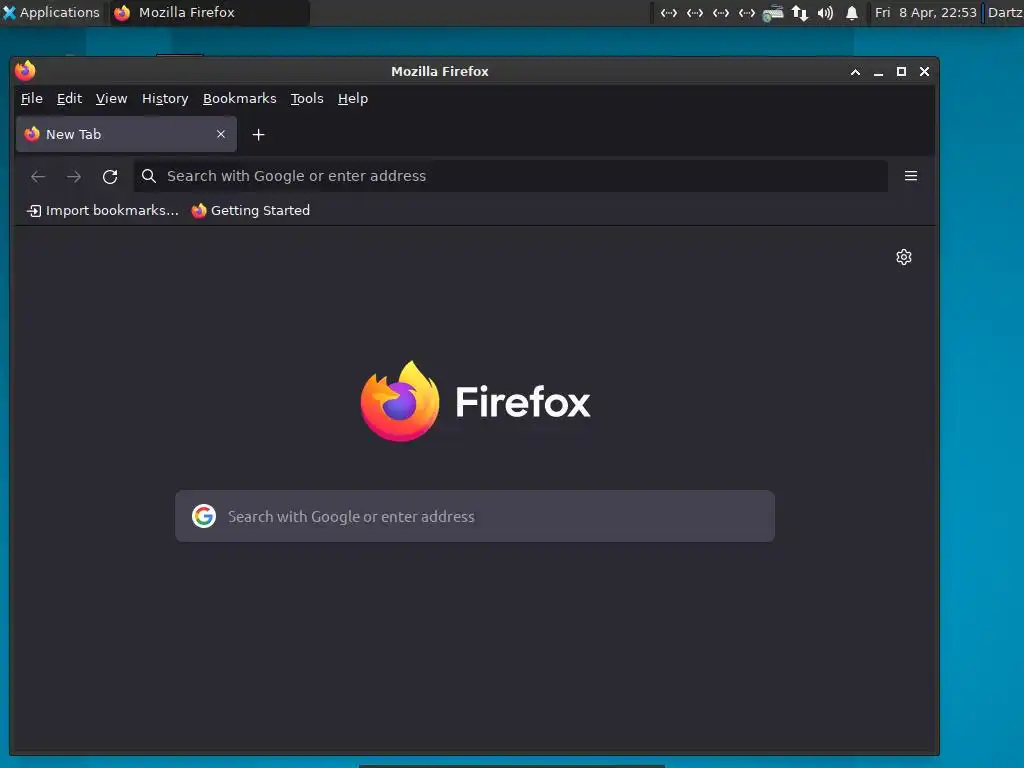Minimize the Mozilla Firefox window
Viewport: 1024px width, 768px height.
click(x=878, y=72)
